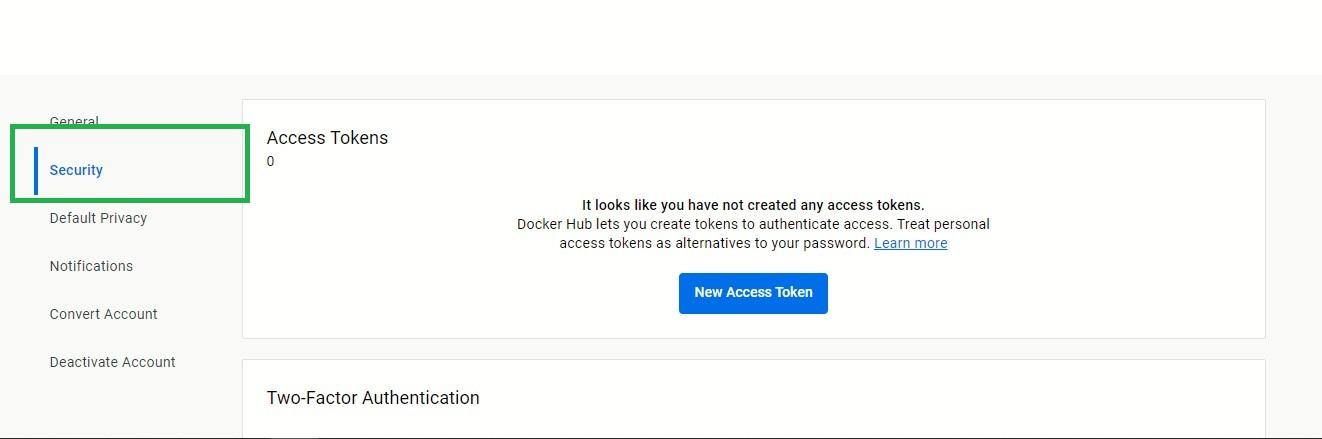Screen dimensions: 1322x439
Task: Click the Two-Factor Authentication heading
Action: tap(373, 398)
